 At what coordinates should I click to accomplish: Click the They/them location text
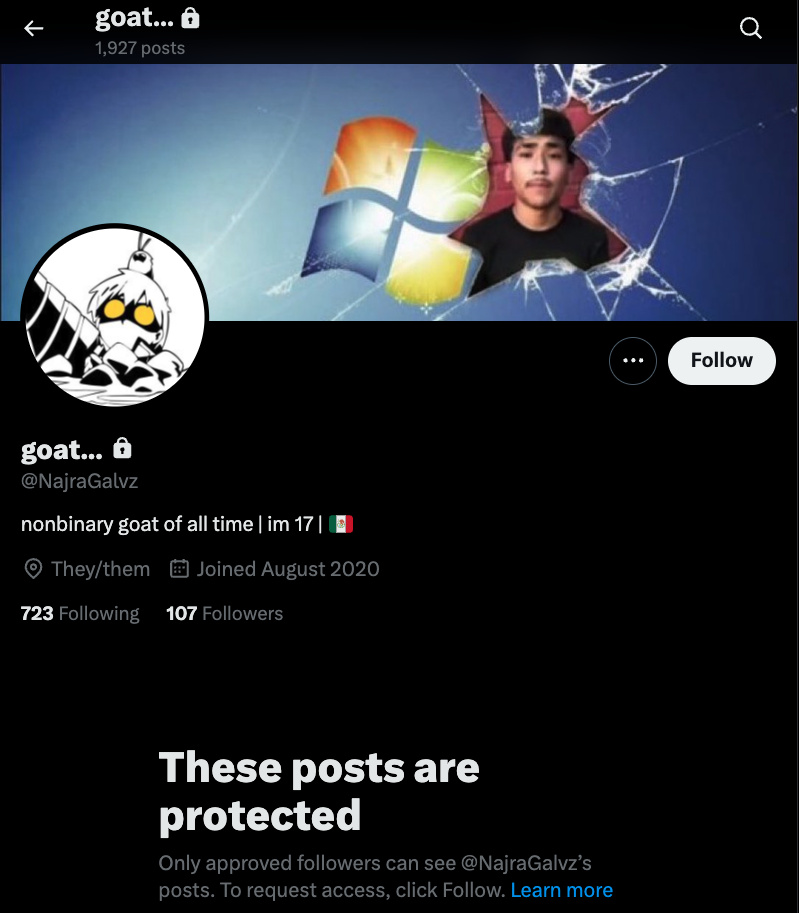pos(100,569)
